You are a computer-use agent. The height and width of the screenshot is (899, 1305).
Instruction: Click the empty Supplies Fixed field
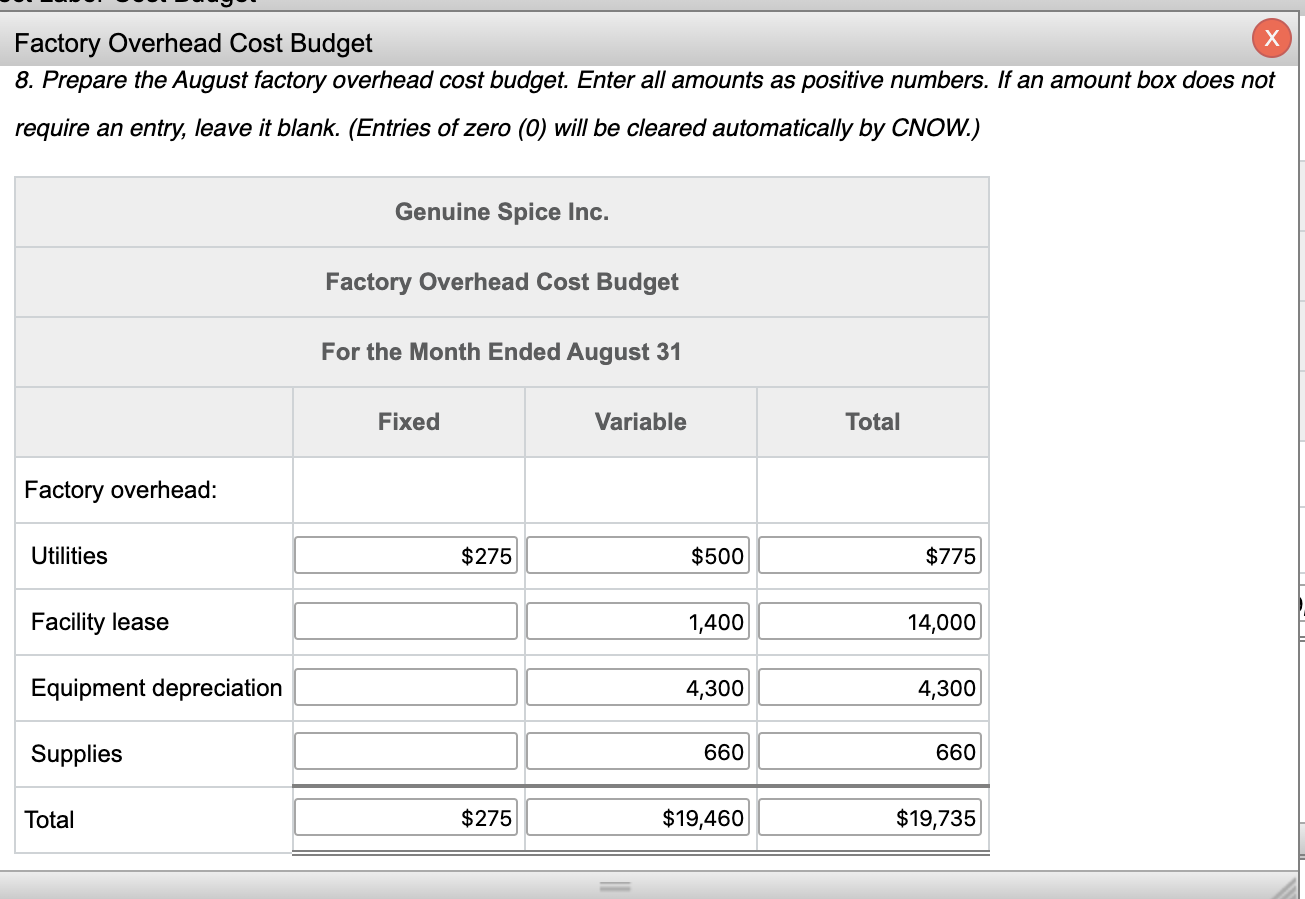(x=405, y=751)
